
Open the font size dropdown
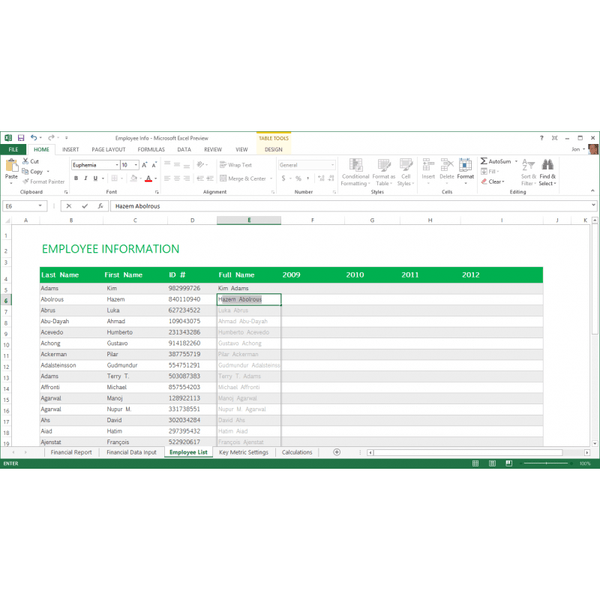pyautogui.click(x=136, y=165)
